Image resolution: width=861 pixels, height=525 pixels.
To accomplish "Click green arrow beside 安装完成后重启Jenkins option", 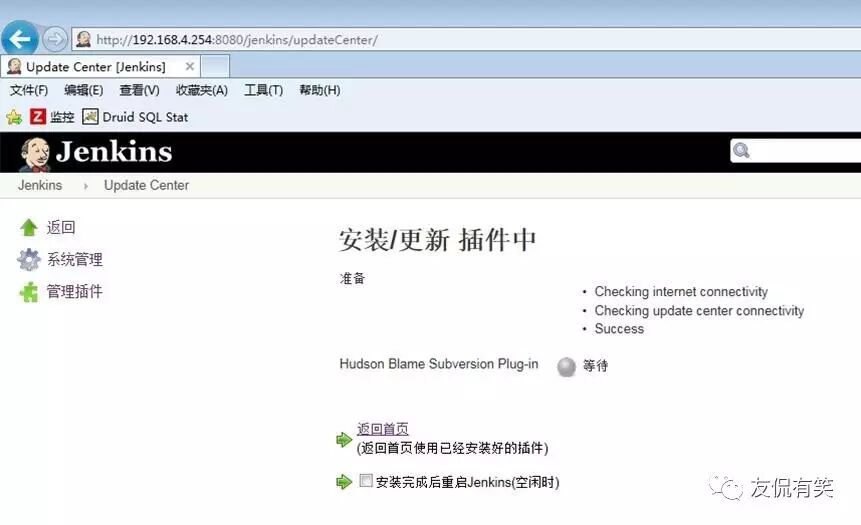I will [x=344, y=482].
